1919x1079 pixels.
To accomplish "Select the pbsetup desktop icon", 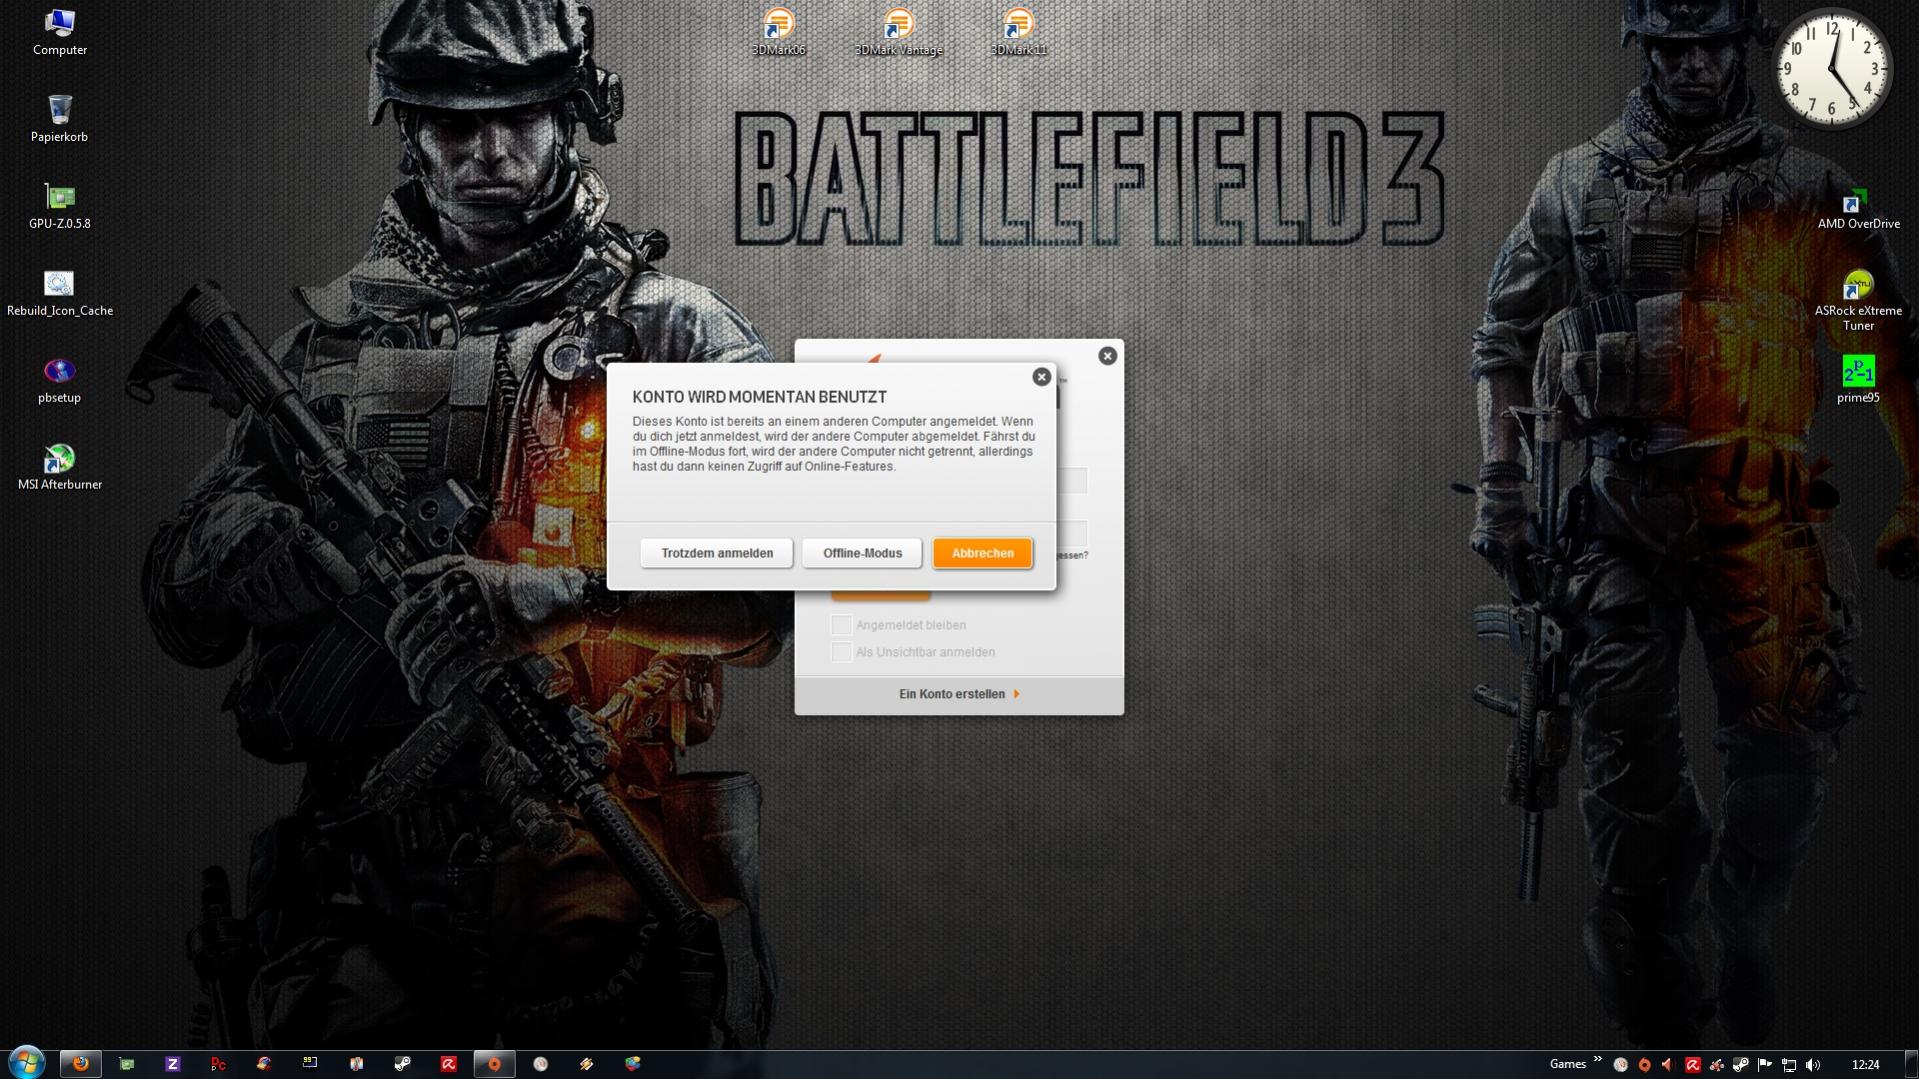I will pos(60,380).
